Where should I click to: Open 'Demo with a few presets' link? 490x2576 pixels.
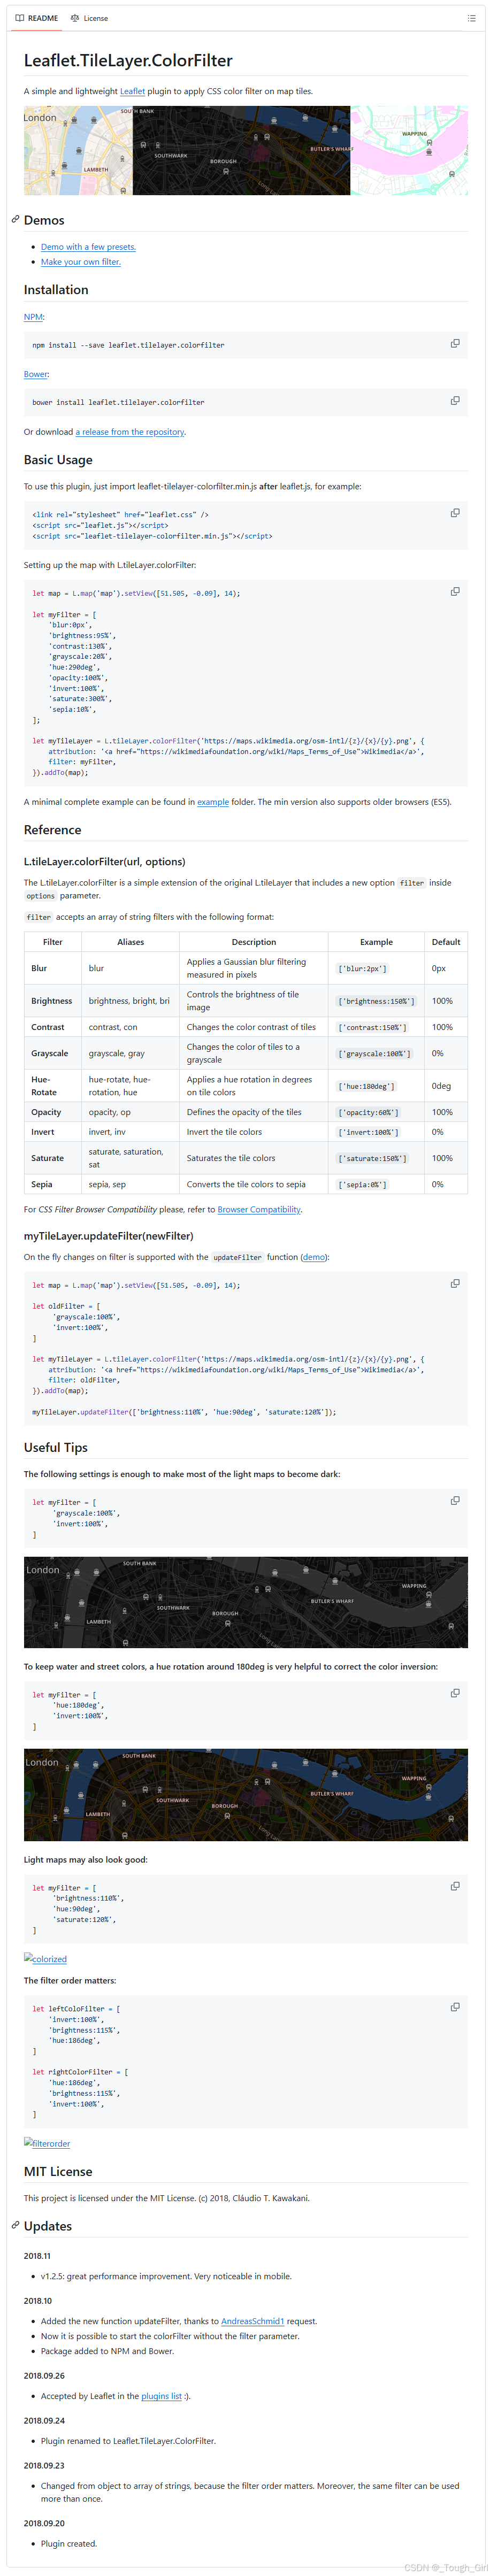point(88,247)
